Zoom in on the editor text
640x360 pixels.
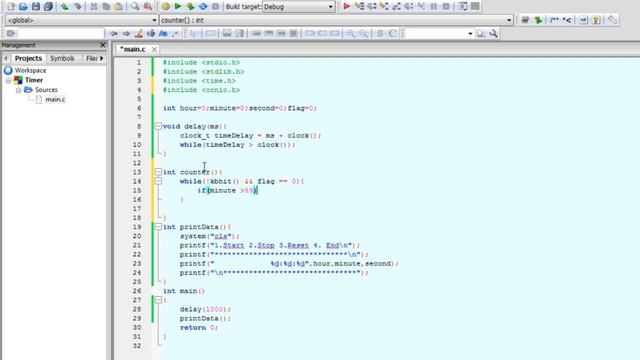coord(351,33)
